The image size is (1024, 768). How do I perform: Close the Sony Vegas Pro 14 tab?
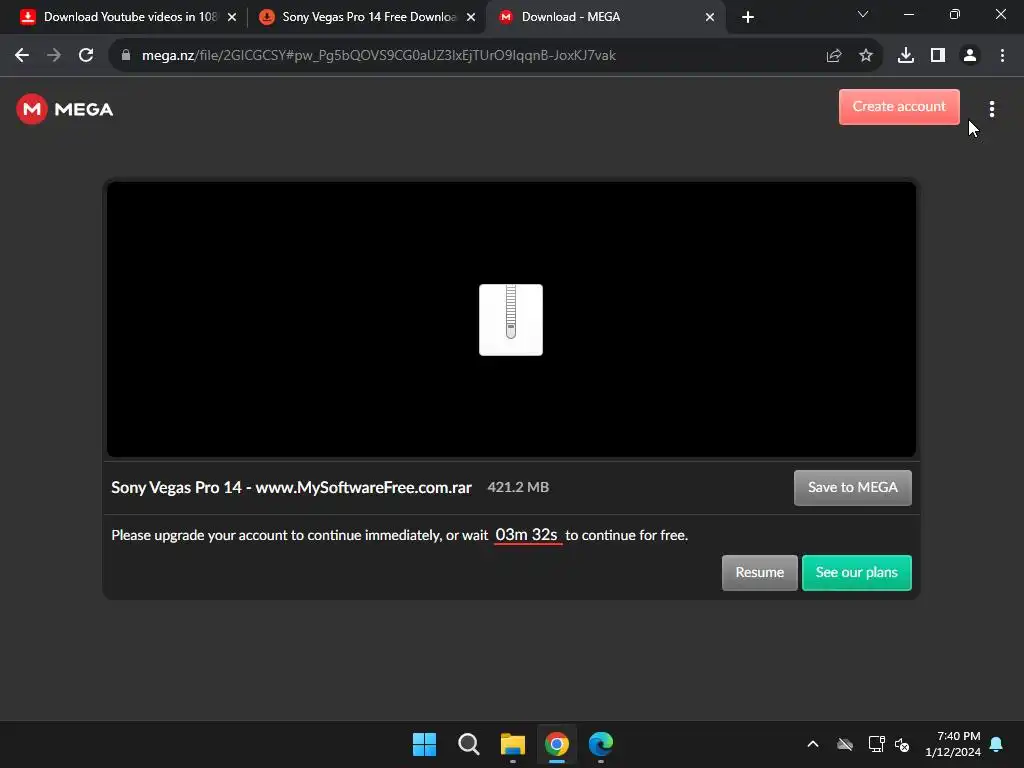471,17
